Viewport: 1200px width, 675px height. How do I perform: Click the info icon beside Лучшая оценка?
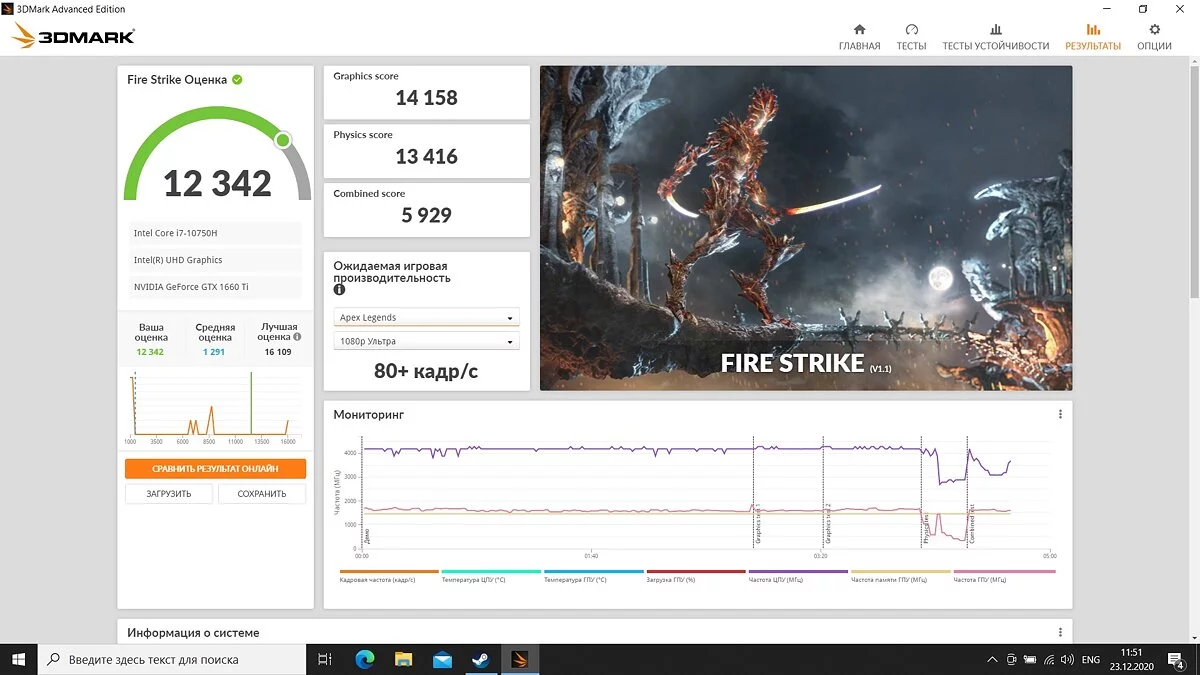(297, 338)
